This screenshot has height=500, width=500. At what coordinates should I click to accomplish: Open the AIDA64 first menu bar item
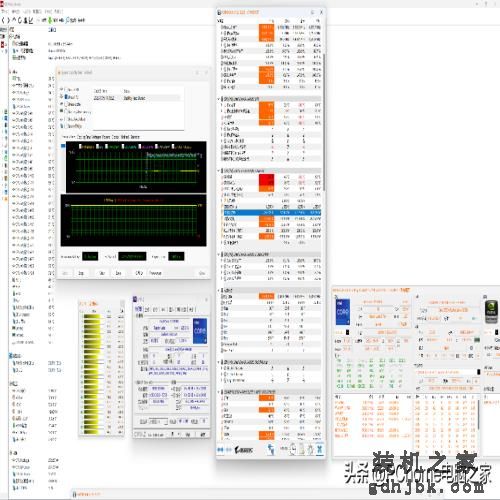pyautogui.click(x=5, y=12)
